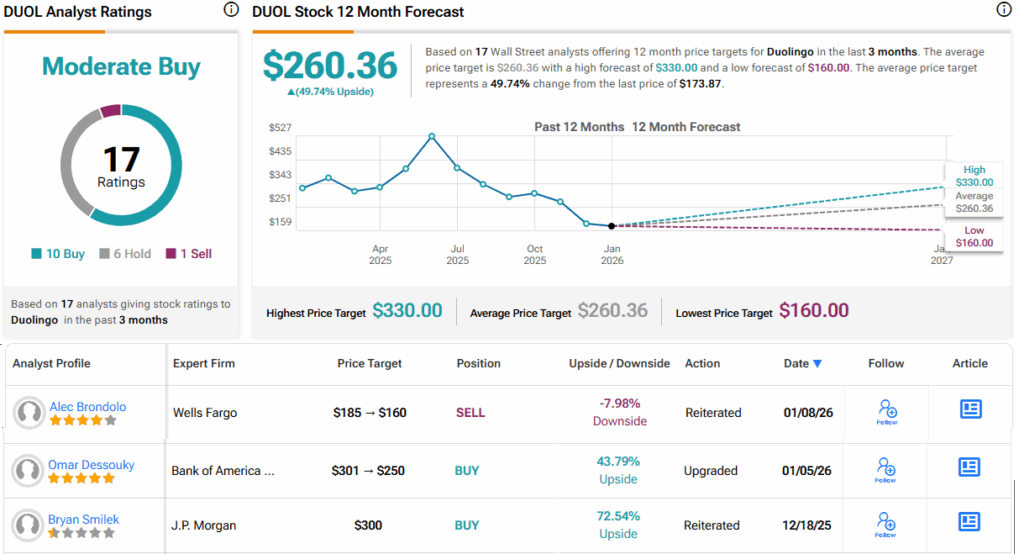
Task: Click the 1 Sell legend swatch
Action: (171, 254)
